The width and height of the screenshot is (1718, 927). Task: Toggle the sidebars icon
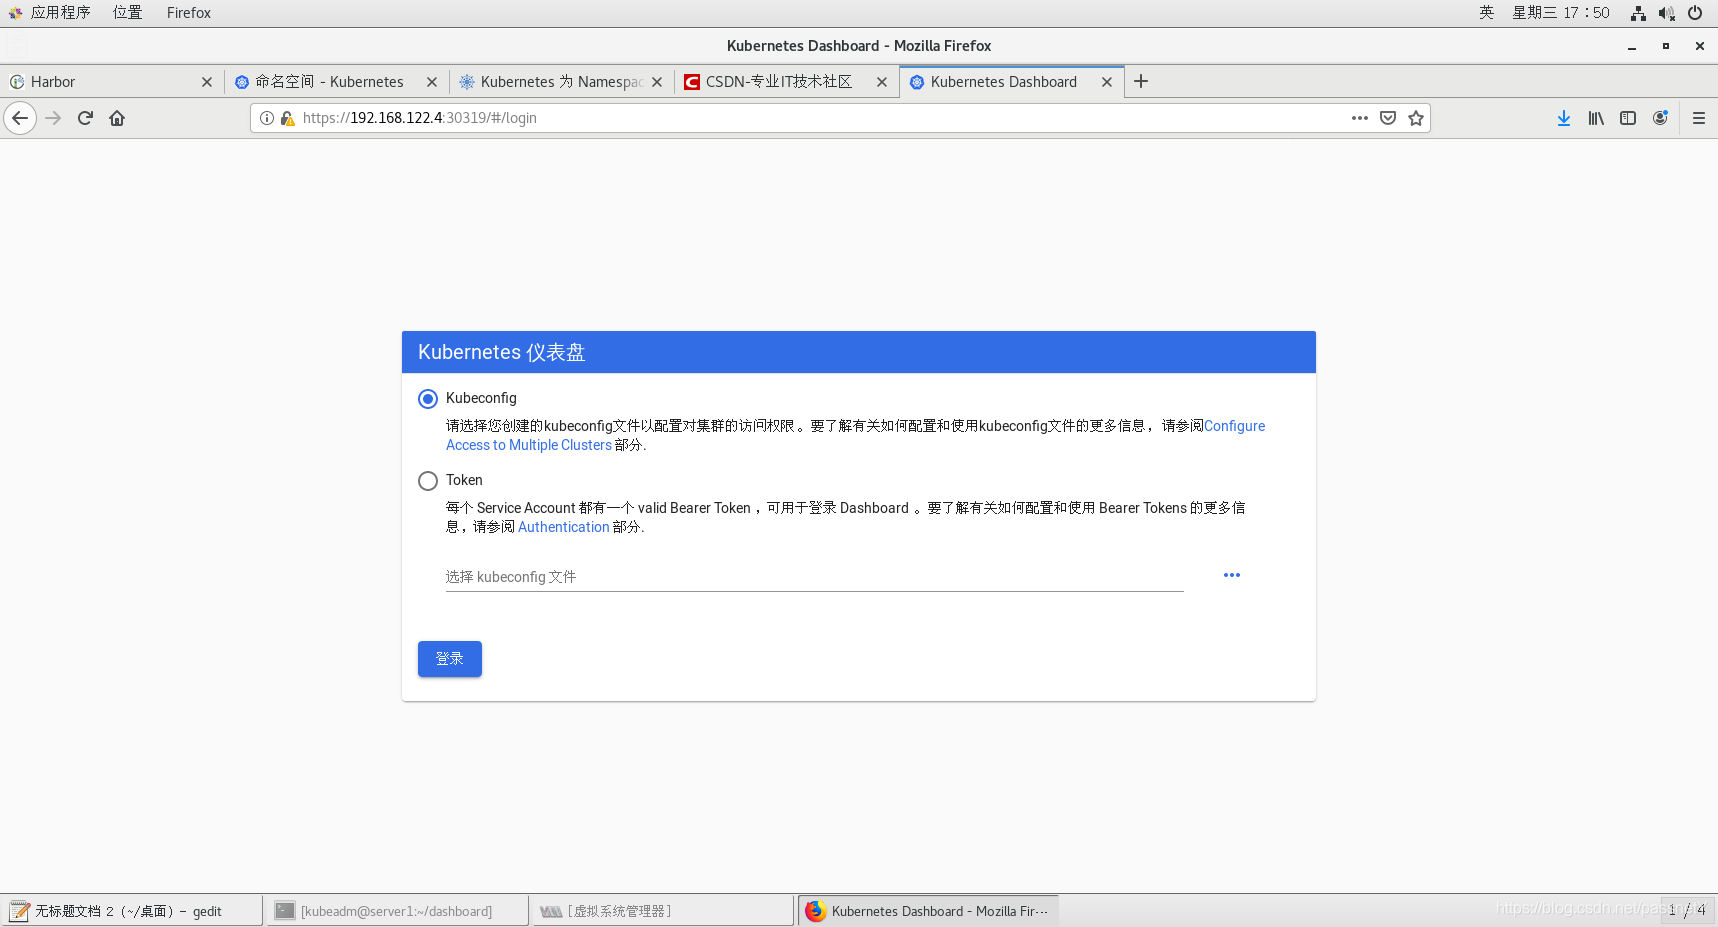(1628, 118)
